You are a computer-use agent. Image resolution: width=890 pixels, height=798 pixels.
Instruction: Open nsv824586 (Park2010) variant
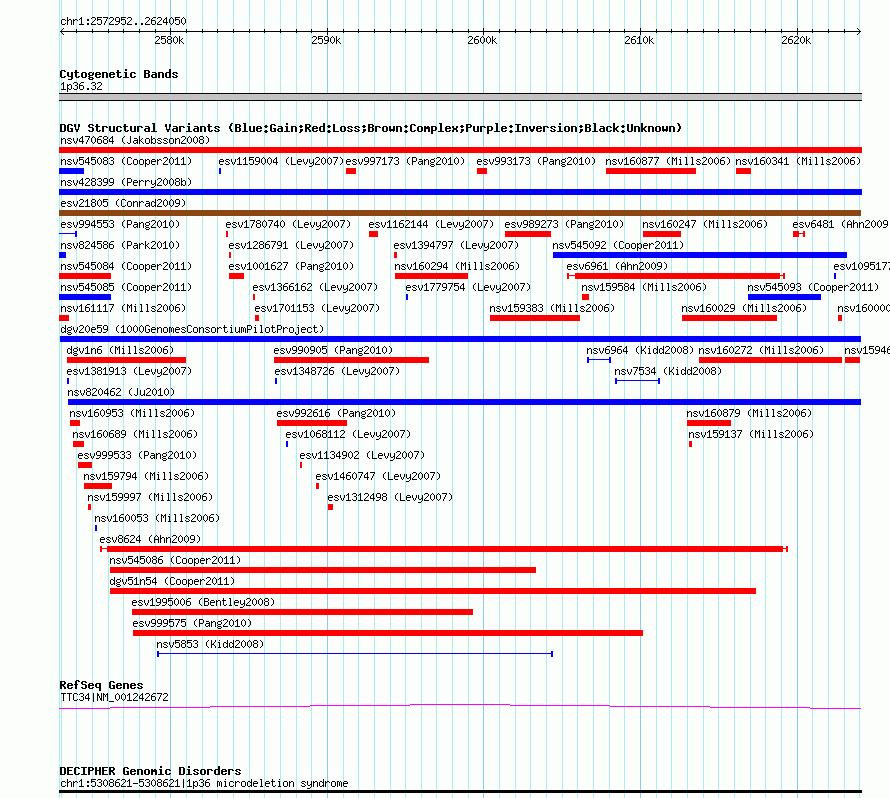point(62,255)
